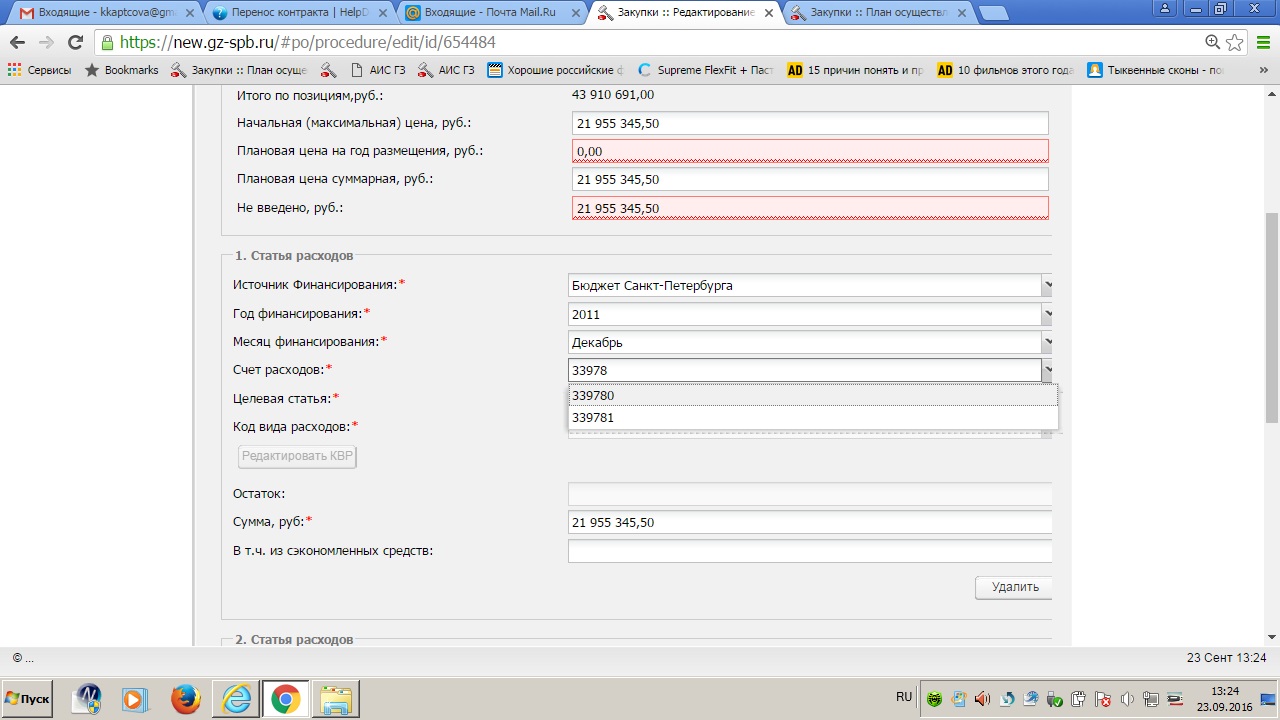Click the green antivirus tray icon
This screenshot has width=1280, height=720.
tap(935, 699)
